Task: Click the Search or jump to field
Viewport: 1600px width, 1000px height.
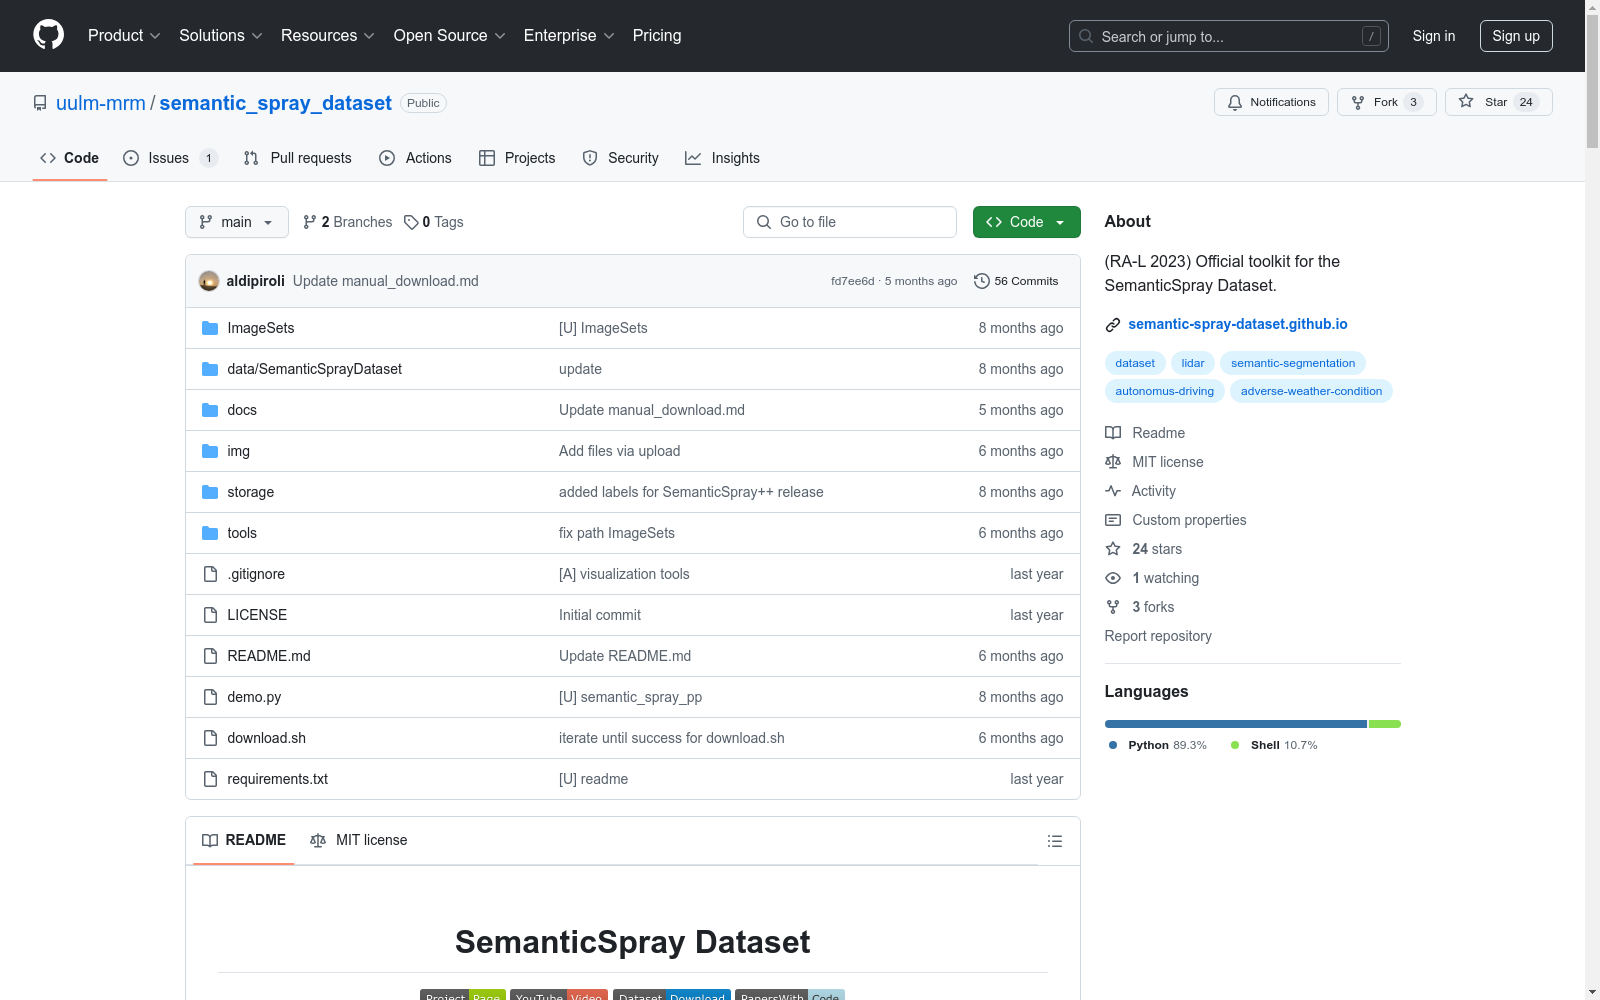Action: coord(1229,36)
